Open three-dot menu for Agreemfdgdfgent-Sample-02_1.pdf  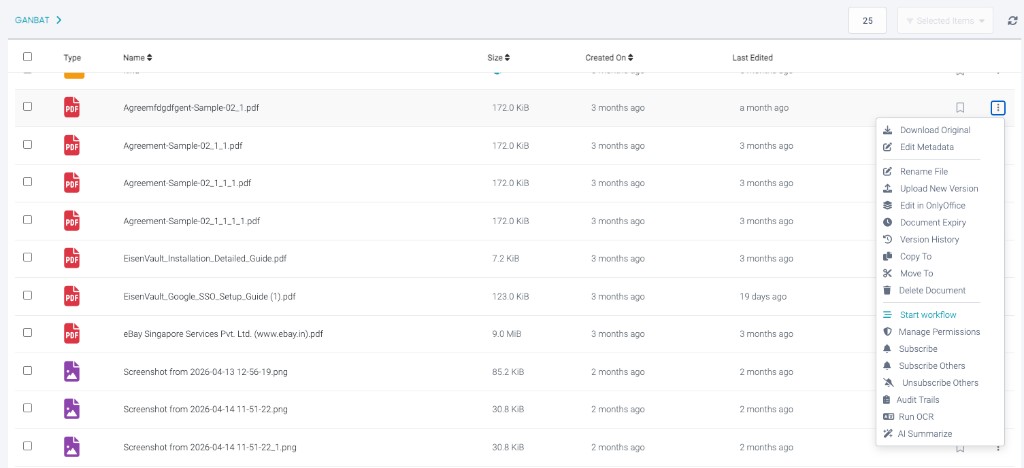tap(998, 108)
